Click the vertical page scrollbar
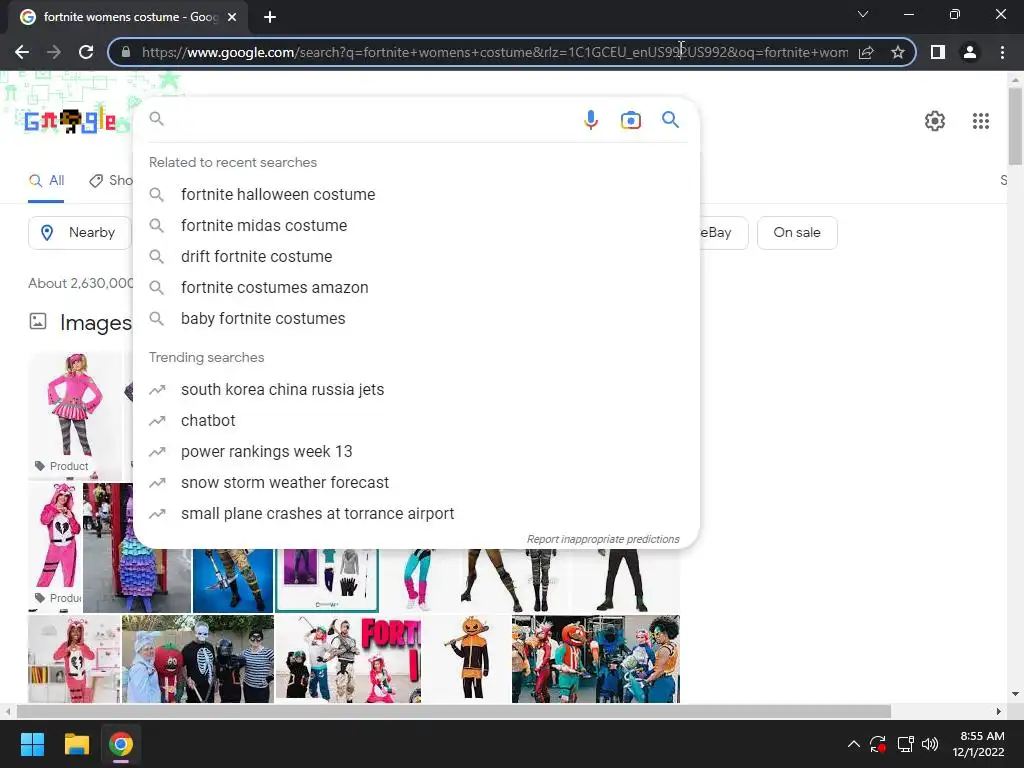1024x768 pixels. click(x=1015, y=127)
